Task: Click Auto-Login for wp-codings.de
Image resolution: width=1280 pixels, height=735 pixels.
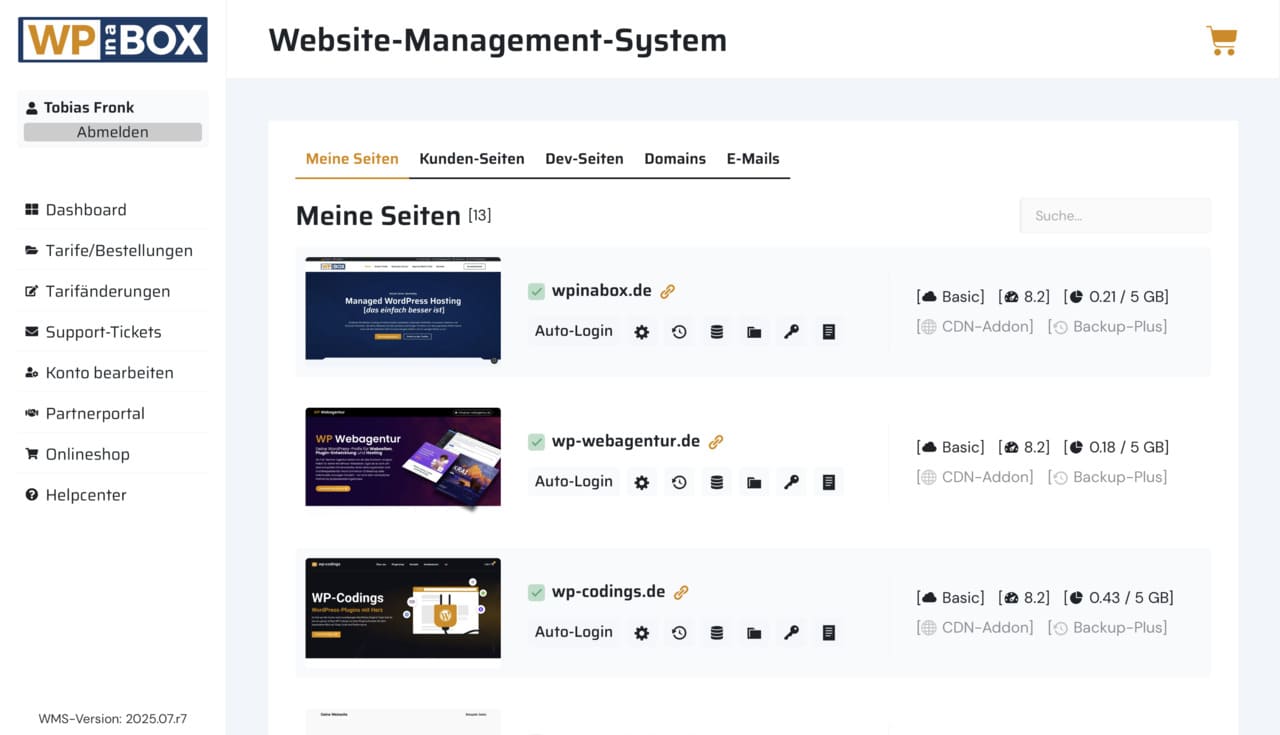Action: coord(574,632)
